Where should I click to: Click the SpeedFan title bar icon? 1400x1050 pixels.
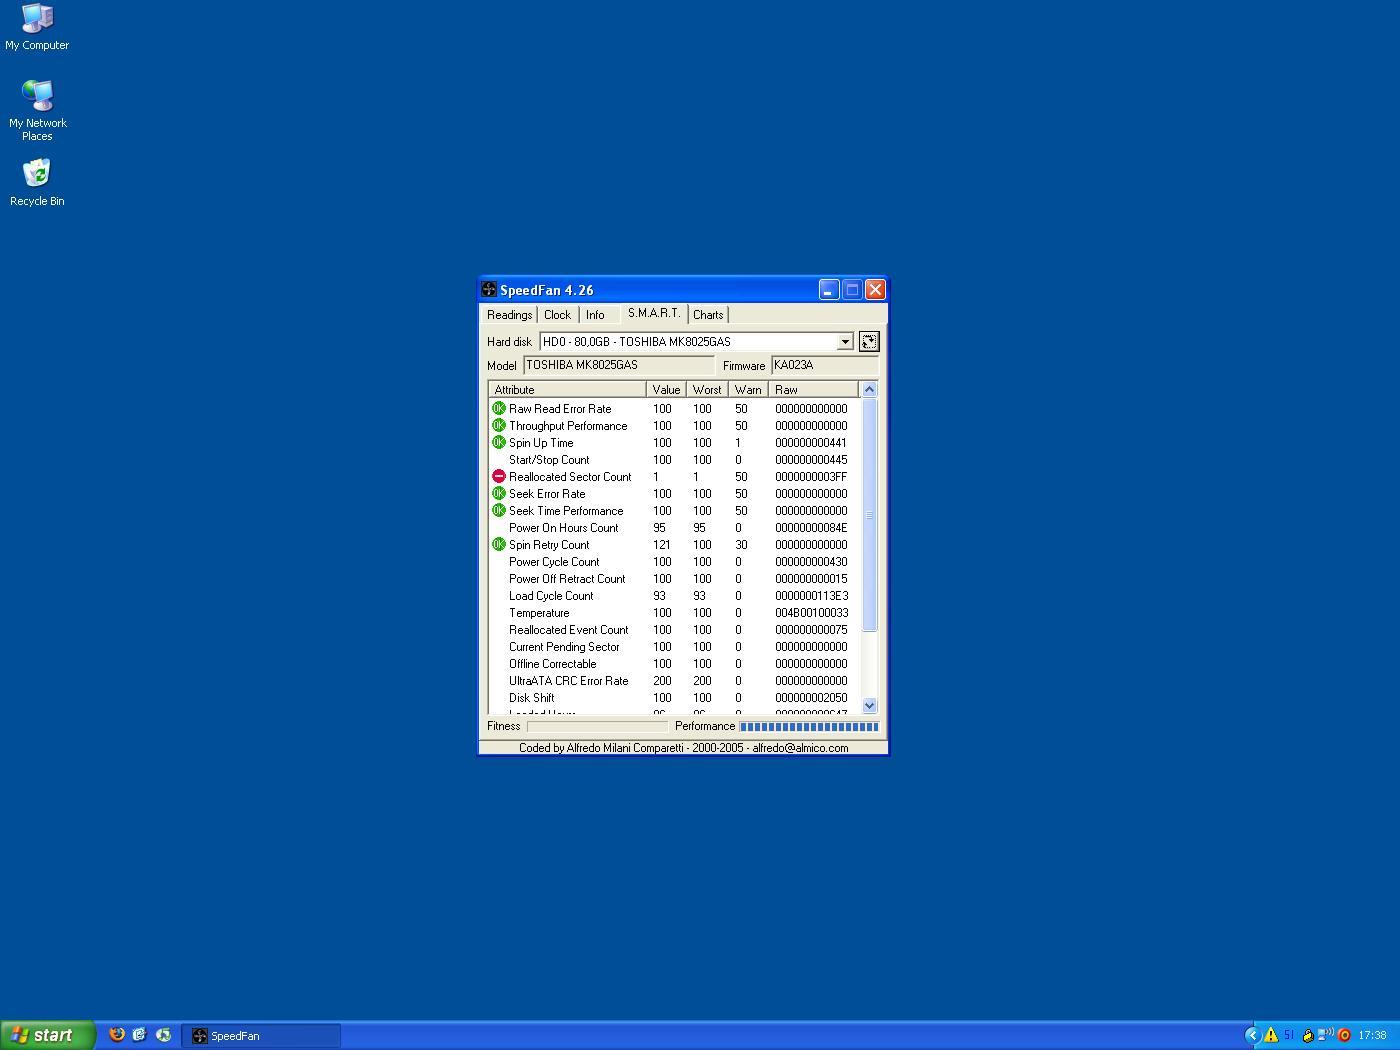coord(489,290)
